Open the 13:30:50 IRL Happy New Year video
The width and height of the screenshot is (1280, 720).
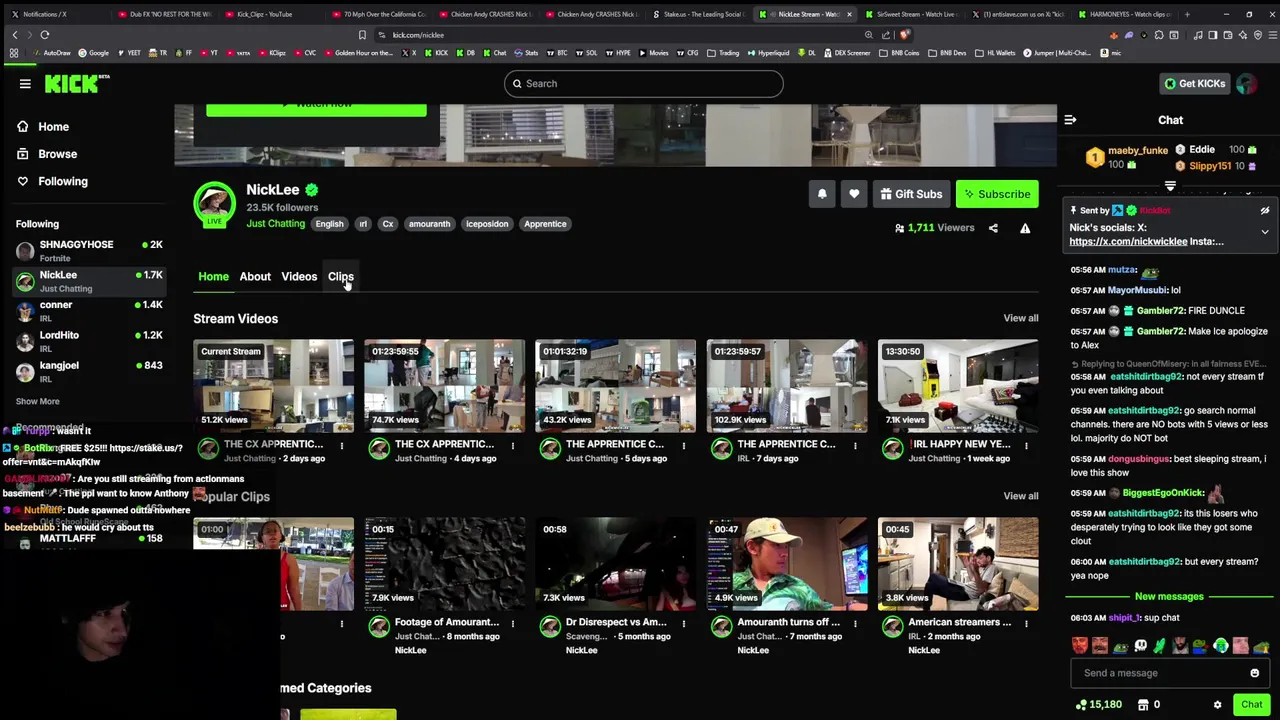pyautogui.click(x=958, y=386)
